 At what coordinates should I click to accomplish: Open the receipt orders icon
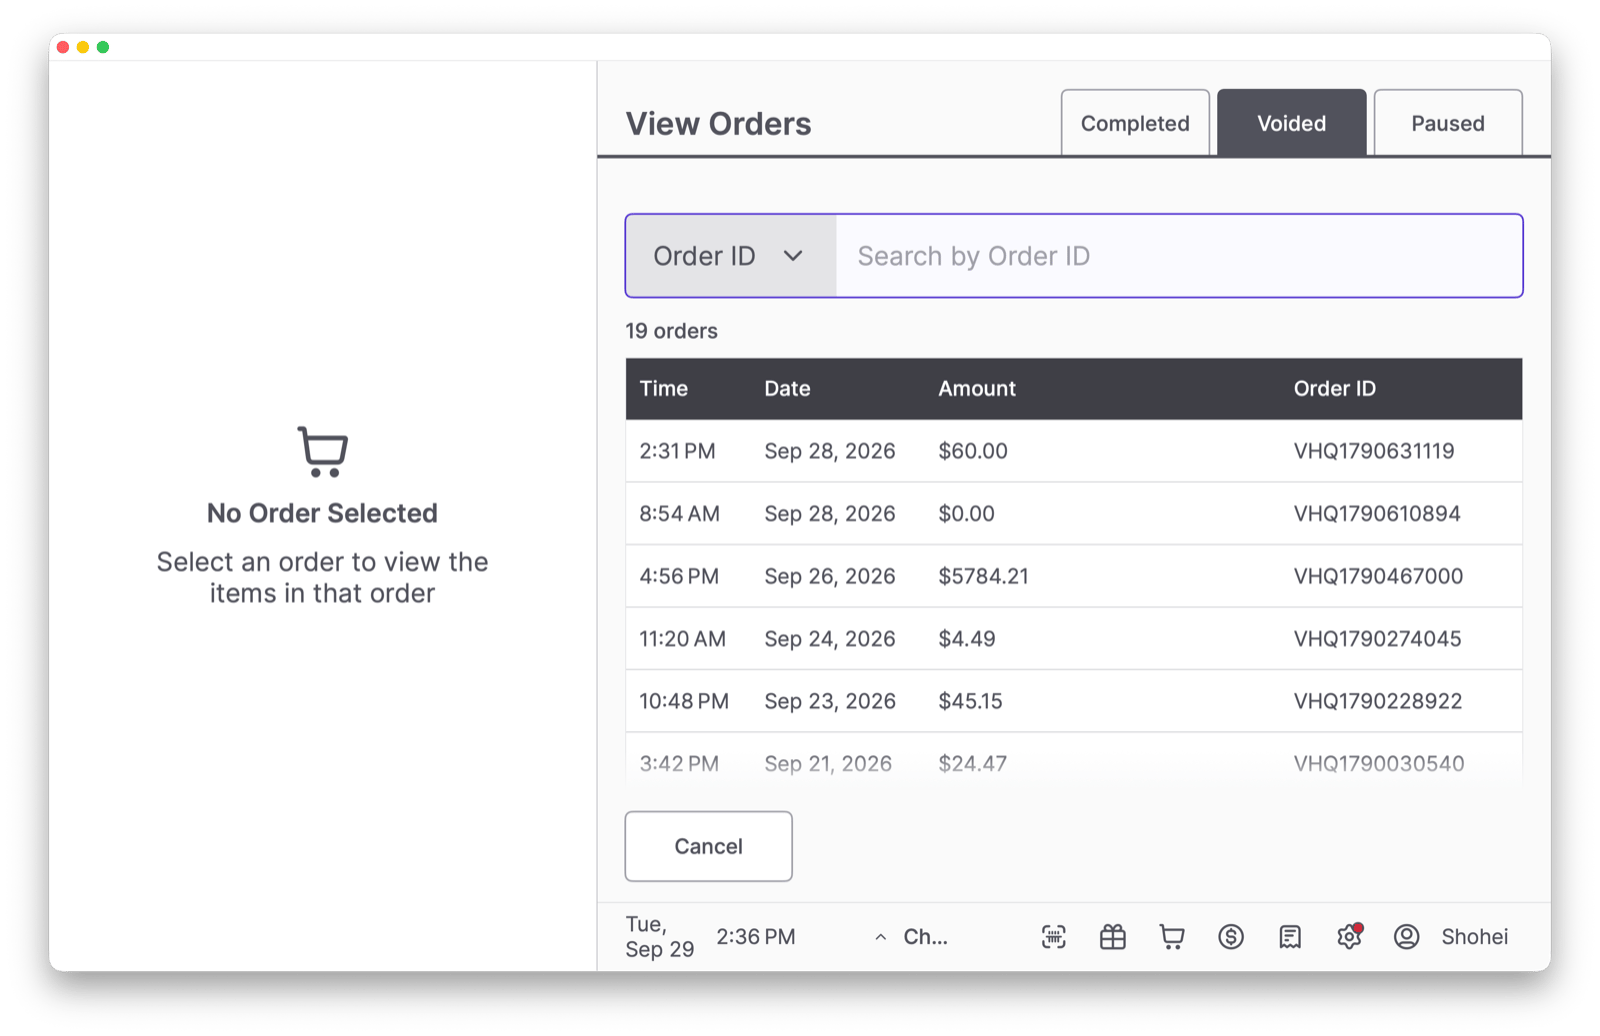[1290, 937]
